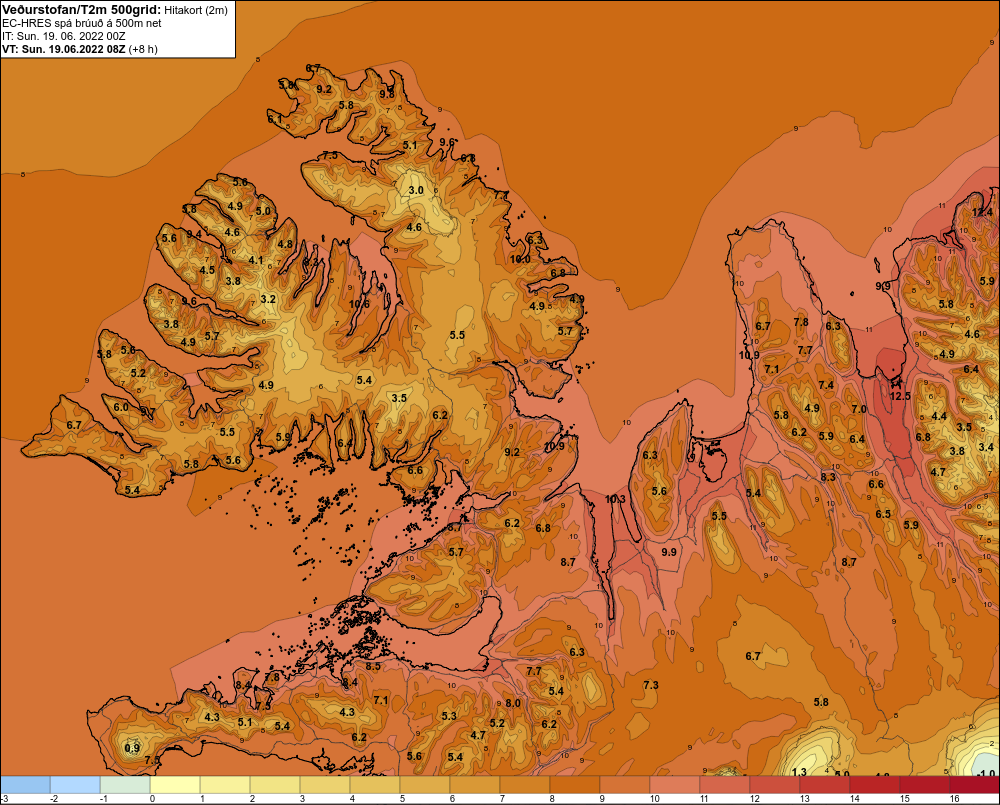
Task: Click the temperature value '6.0' on the map
Action: [x=121, y=407]
